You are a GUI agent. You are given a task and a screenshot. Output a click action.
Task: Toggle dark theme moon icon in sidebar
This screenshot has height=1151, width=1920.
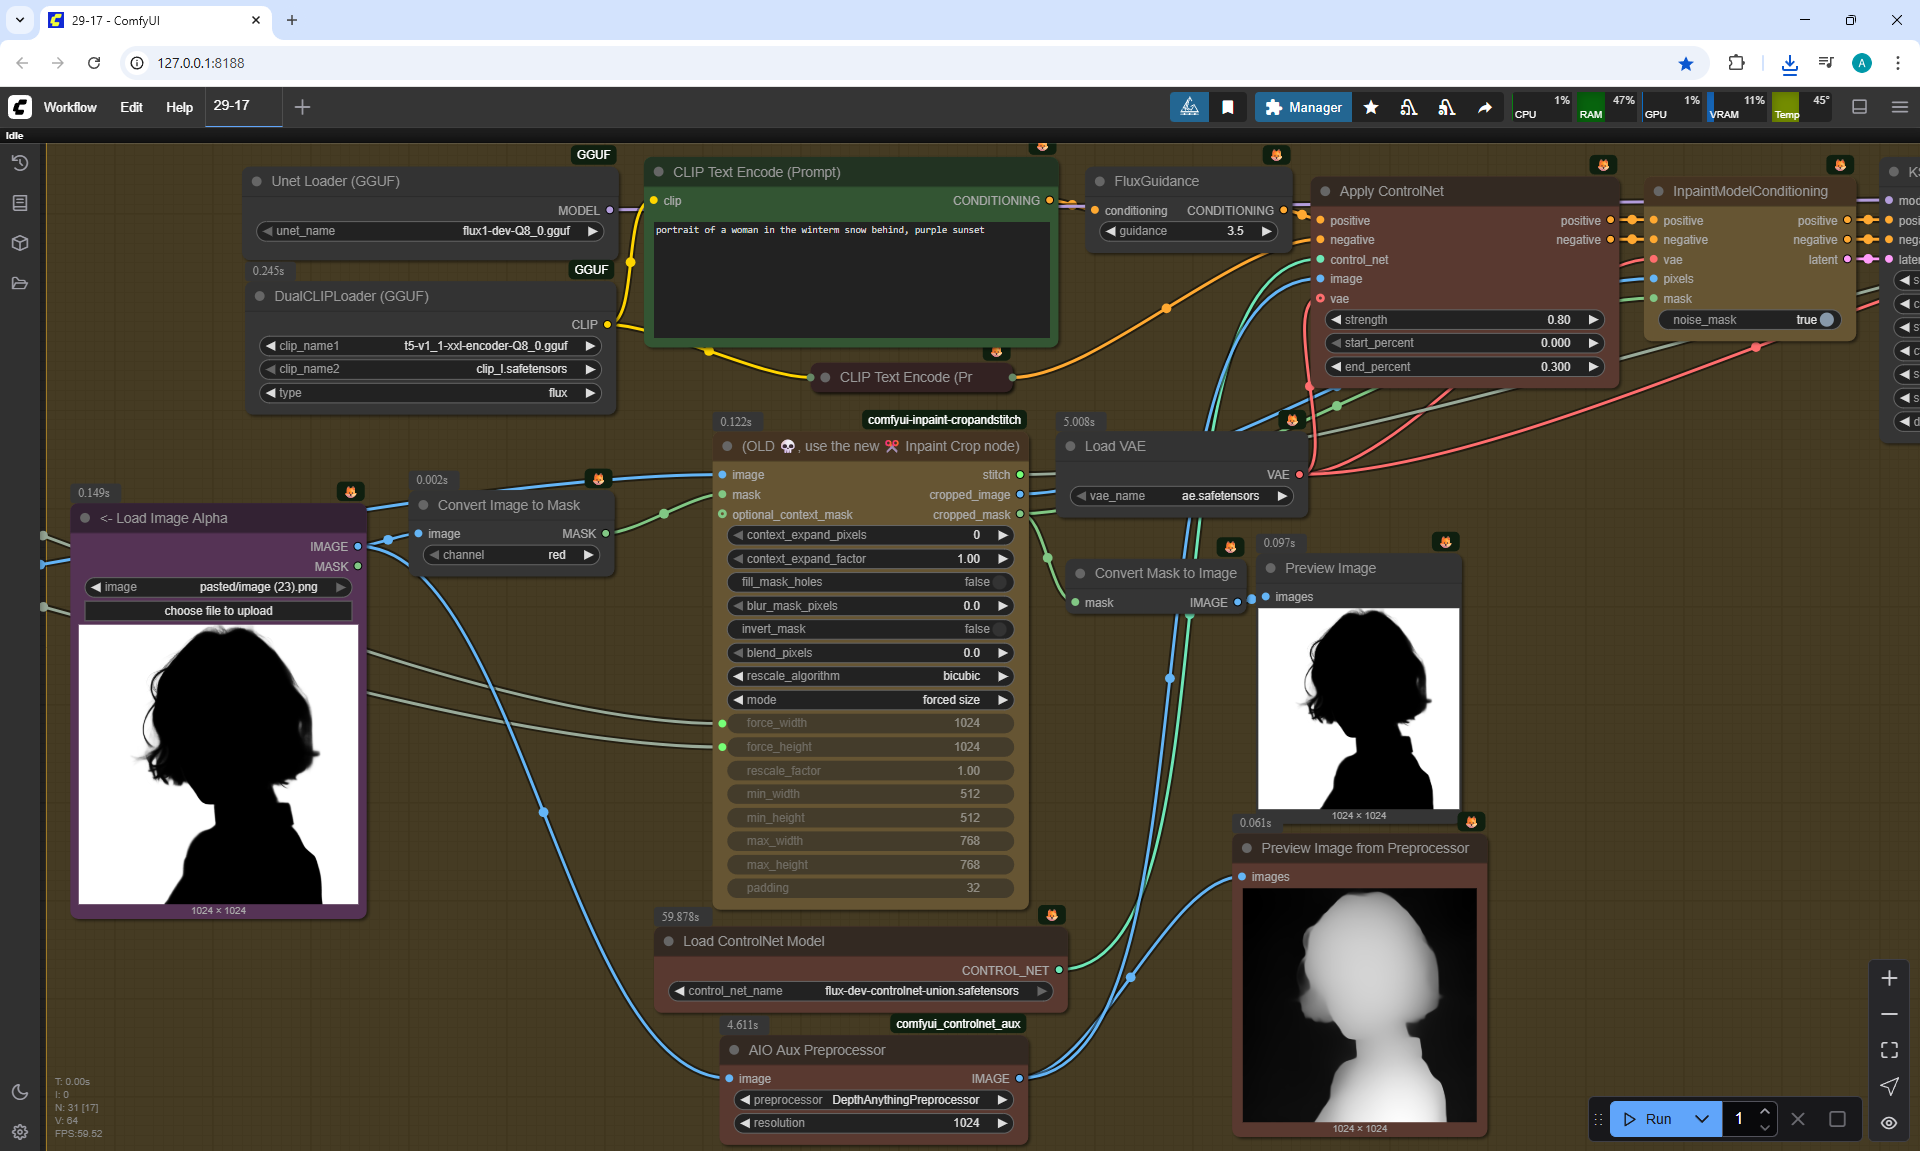[x=20, y=1092]
